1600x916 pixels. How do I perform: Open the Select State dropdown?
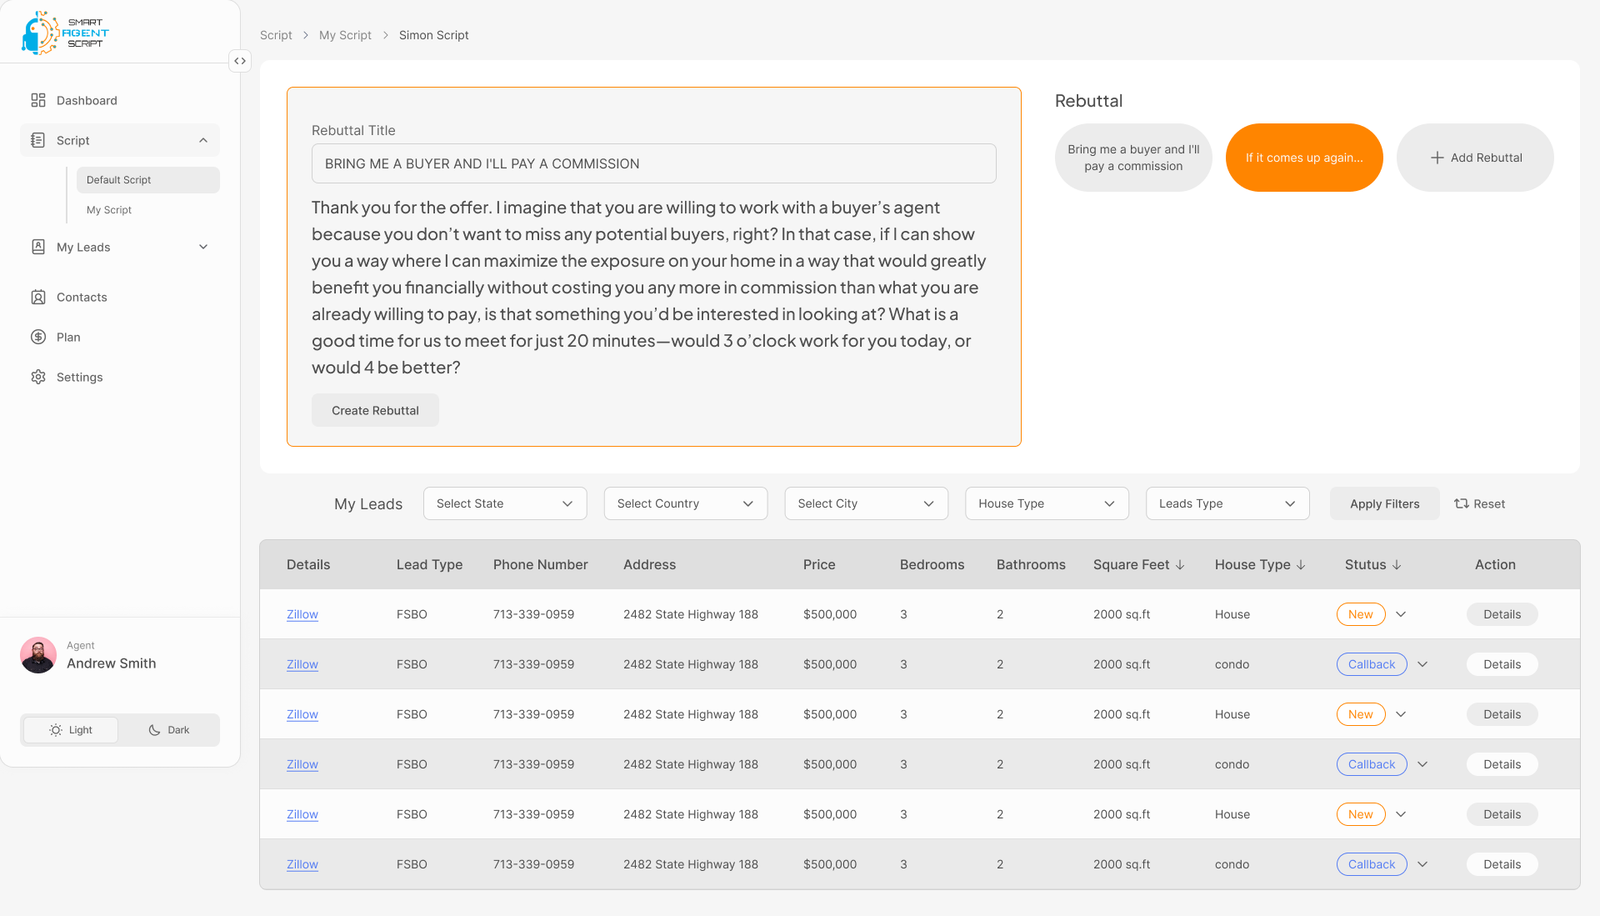[x=504, y=504]
